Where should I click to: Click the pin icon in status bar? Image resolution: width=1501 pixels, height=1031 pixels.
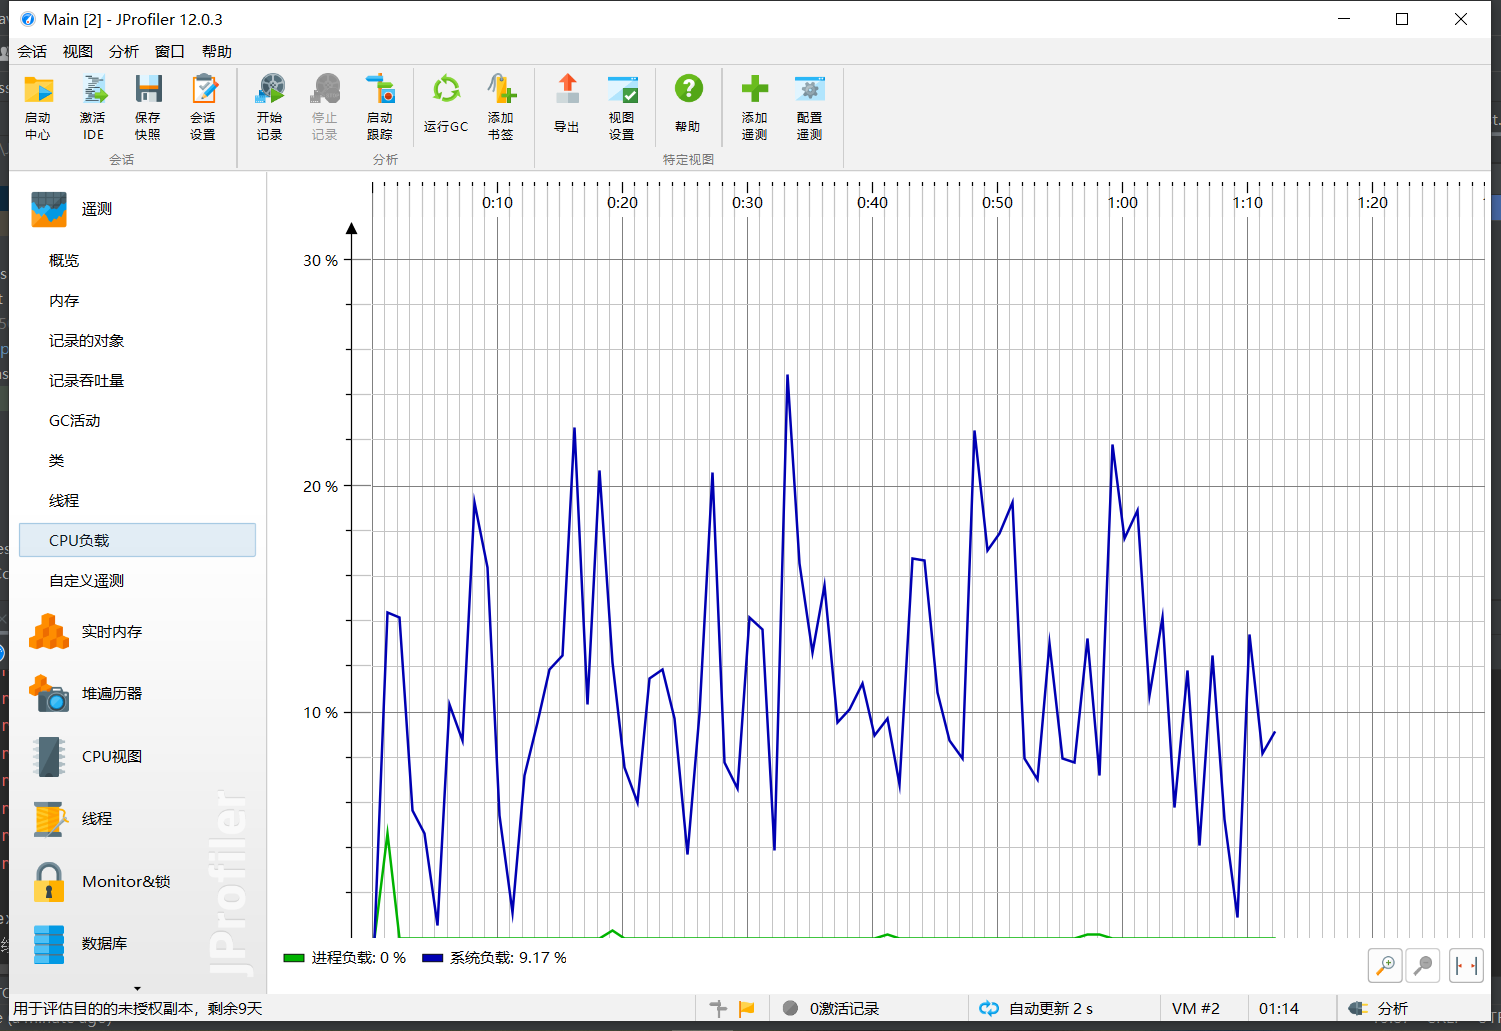click(718, 1009)
